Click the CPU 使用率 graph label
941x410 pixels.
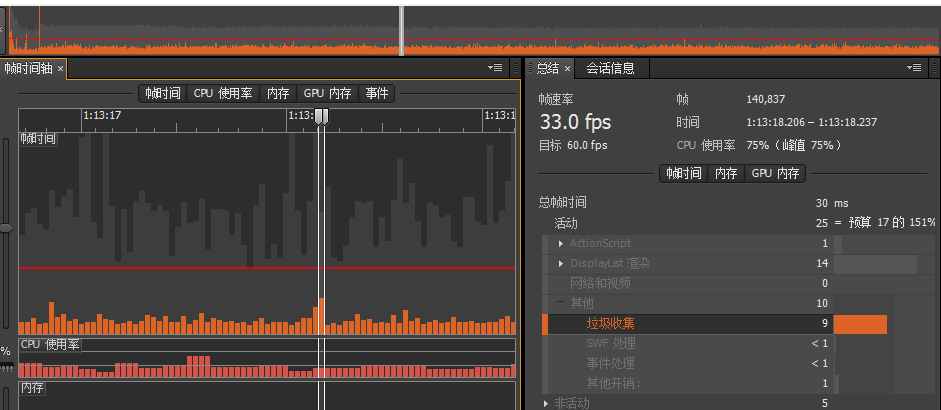[50, 345]
